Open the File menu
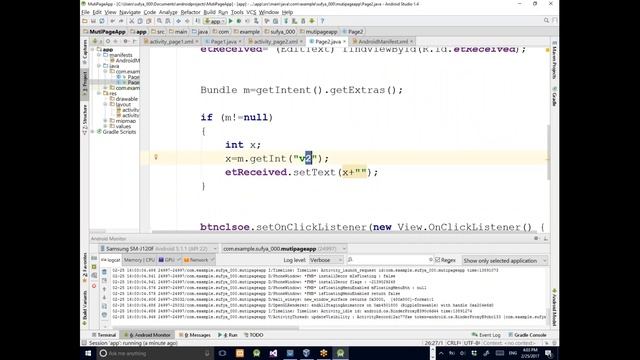 85,12
